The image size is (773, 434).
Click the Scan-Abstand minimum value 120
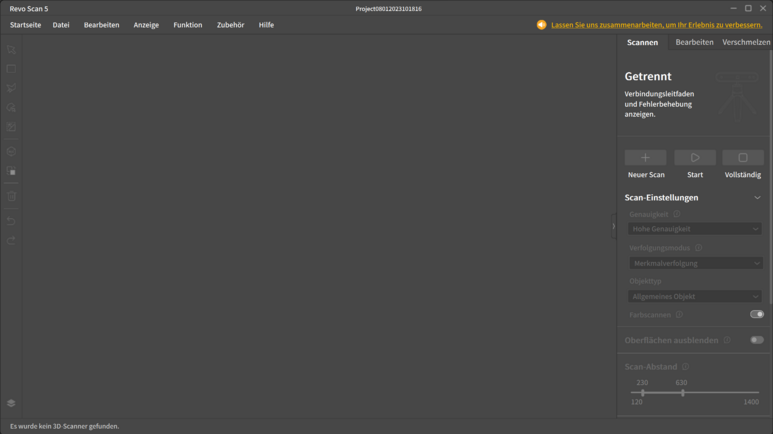pyautogui.click(x=636, y=402)
